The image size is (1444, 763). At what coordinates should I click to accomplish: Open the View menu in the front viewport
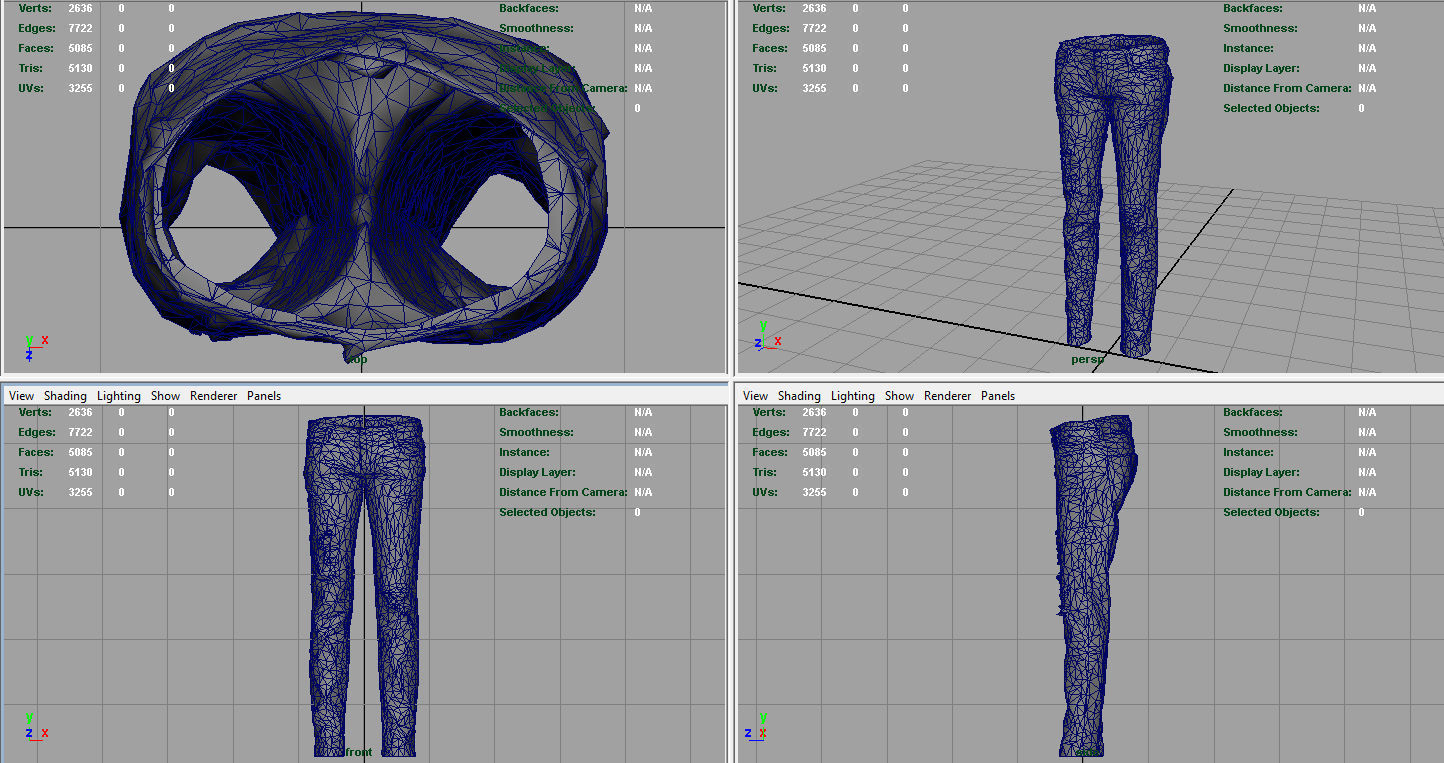pyautogui.click(x=21, y=396)
